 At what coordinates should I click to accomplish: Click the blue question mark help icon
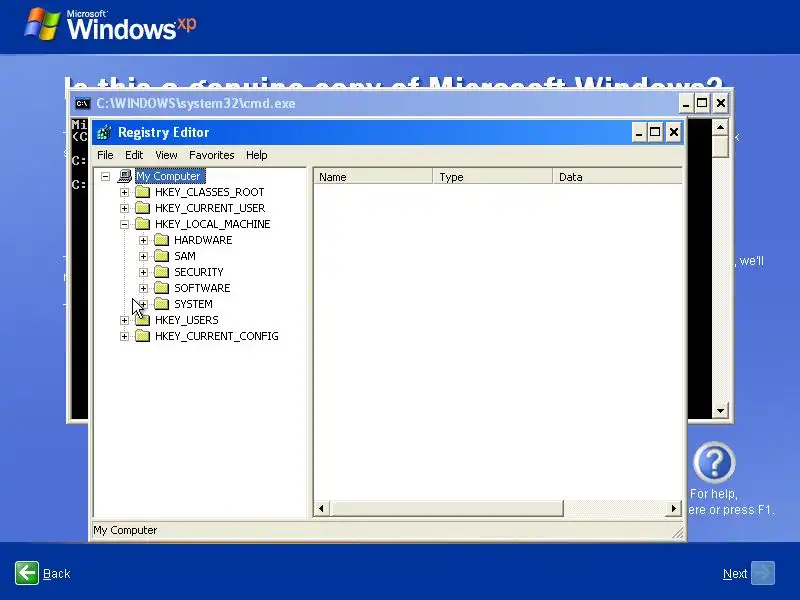coord(714,463)
